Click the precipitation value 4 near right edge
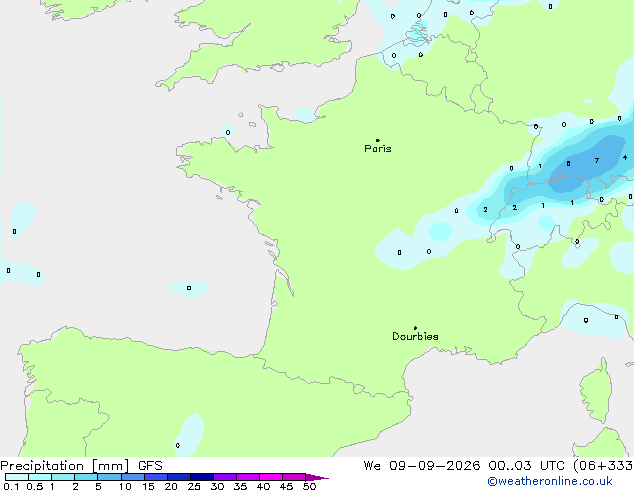This screenshot has width=634, height=490. coord(625,157)
